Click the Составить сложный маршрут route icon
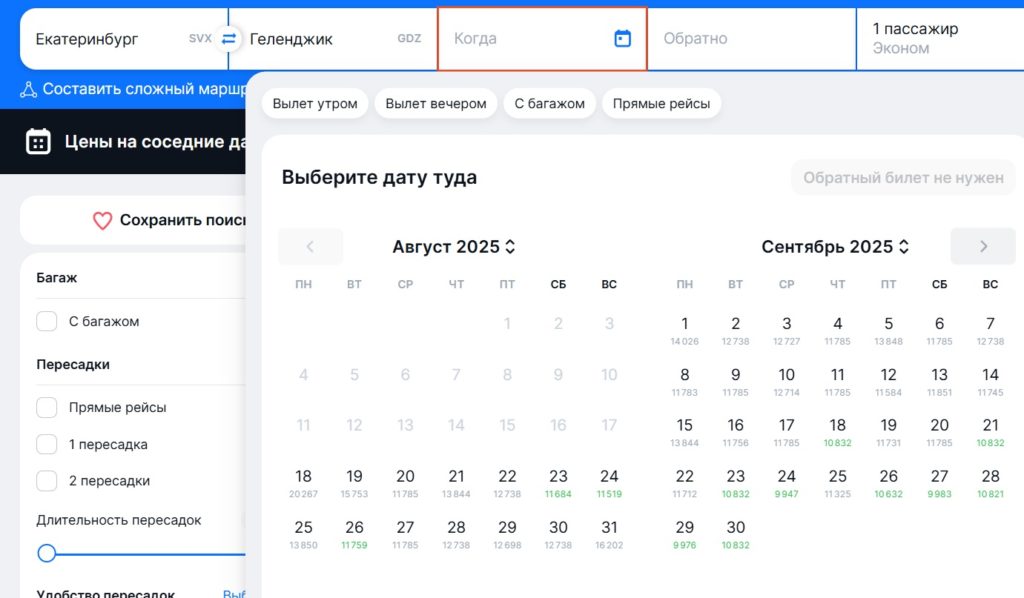1024x598 pixels. [x=31, y=89]
